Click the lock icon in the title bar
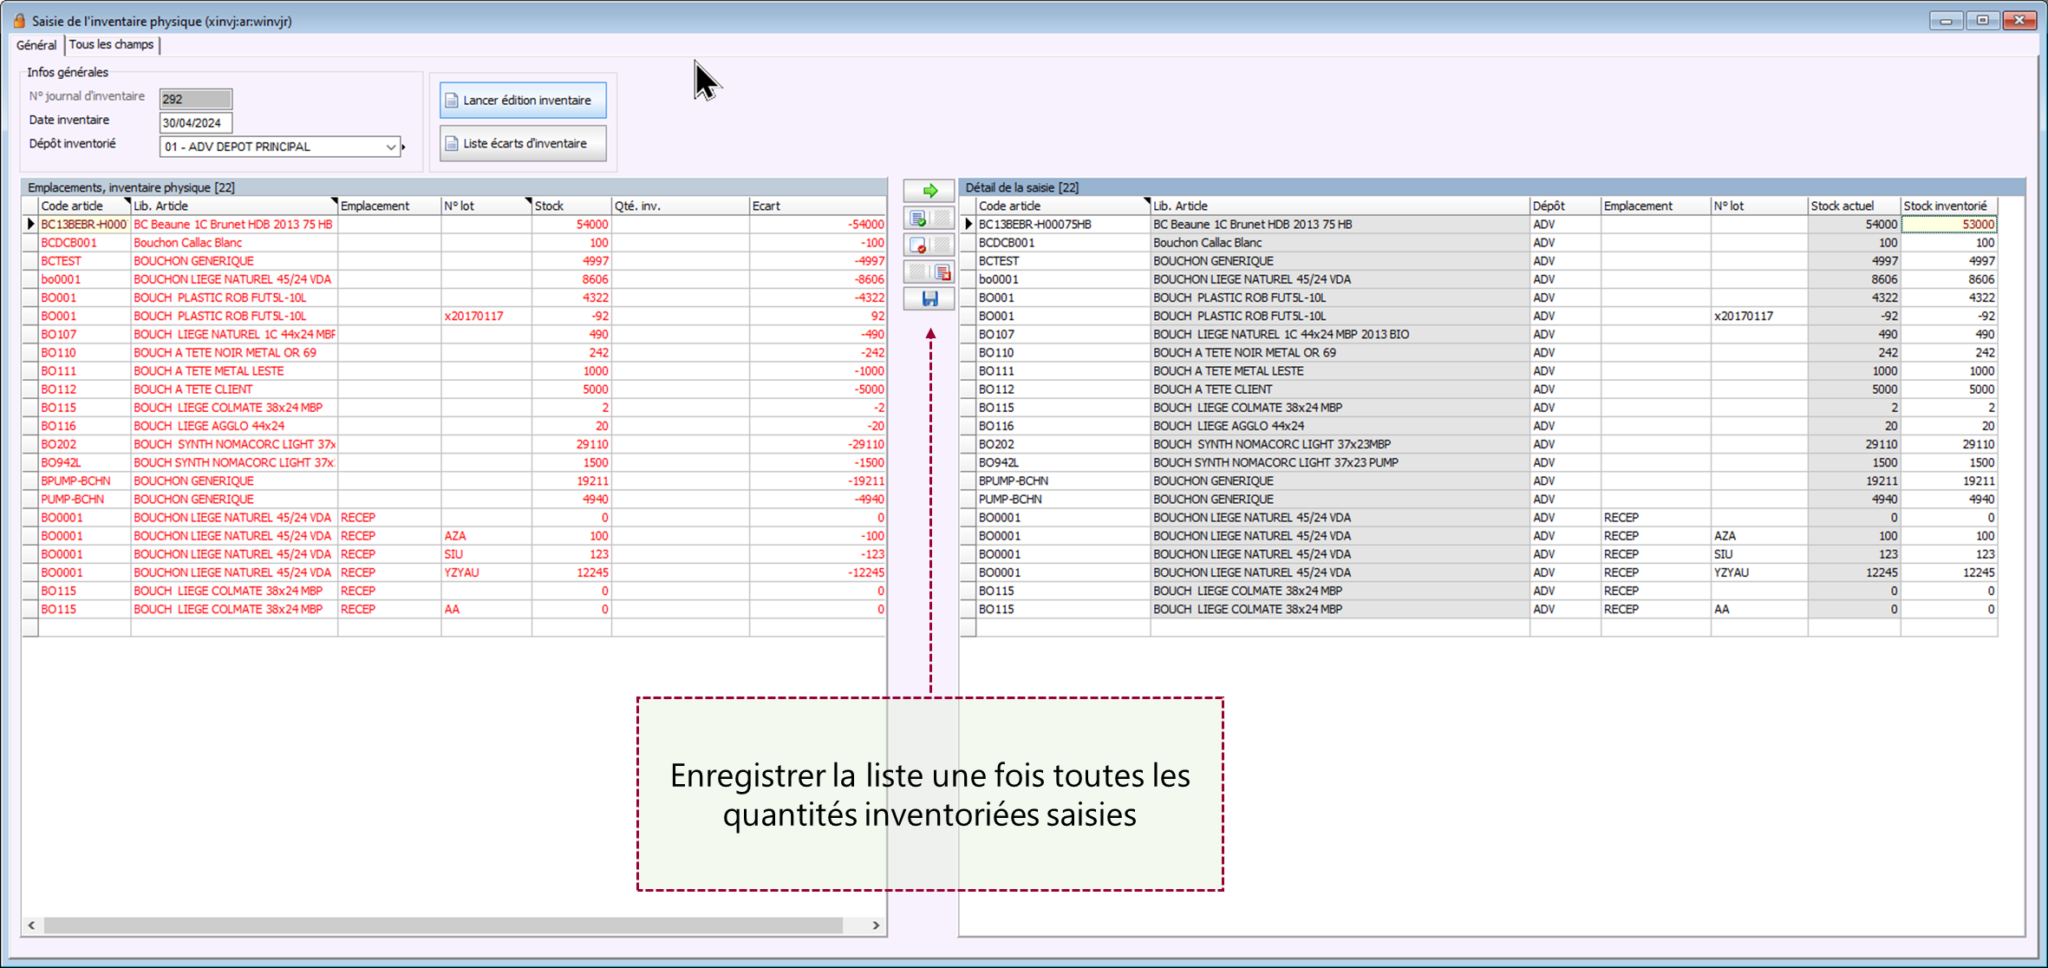 (x=18, y=20)
